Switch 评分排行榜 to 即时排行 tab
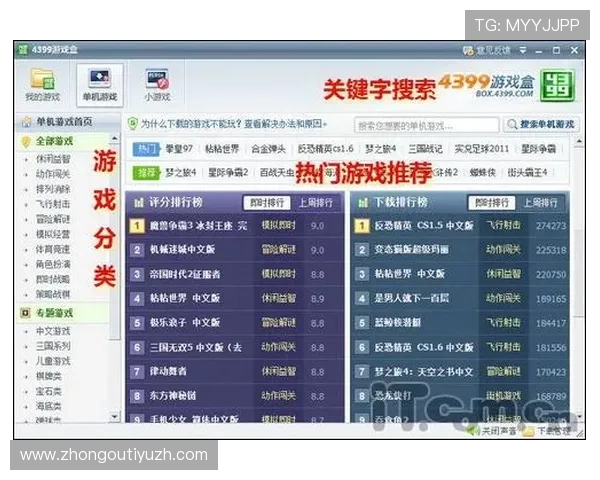Screen dimensions: 600x480 click(267, 202)
